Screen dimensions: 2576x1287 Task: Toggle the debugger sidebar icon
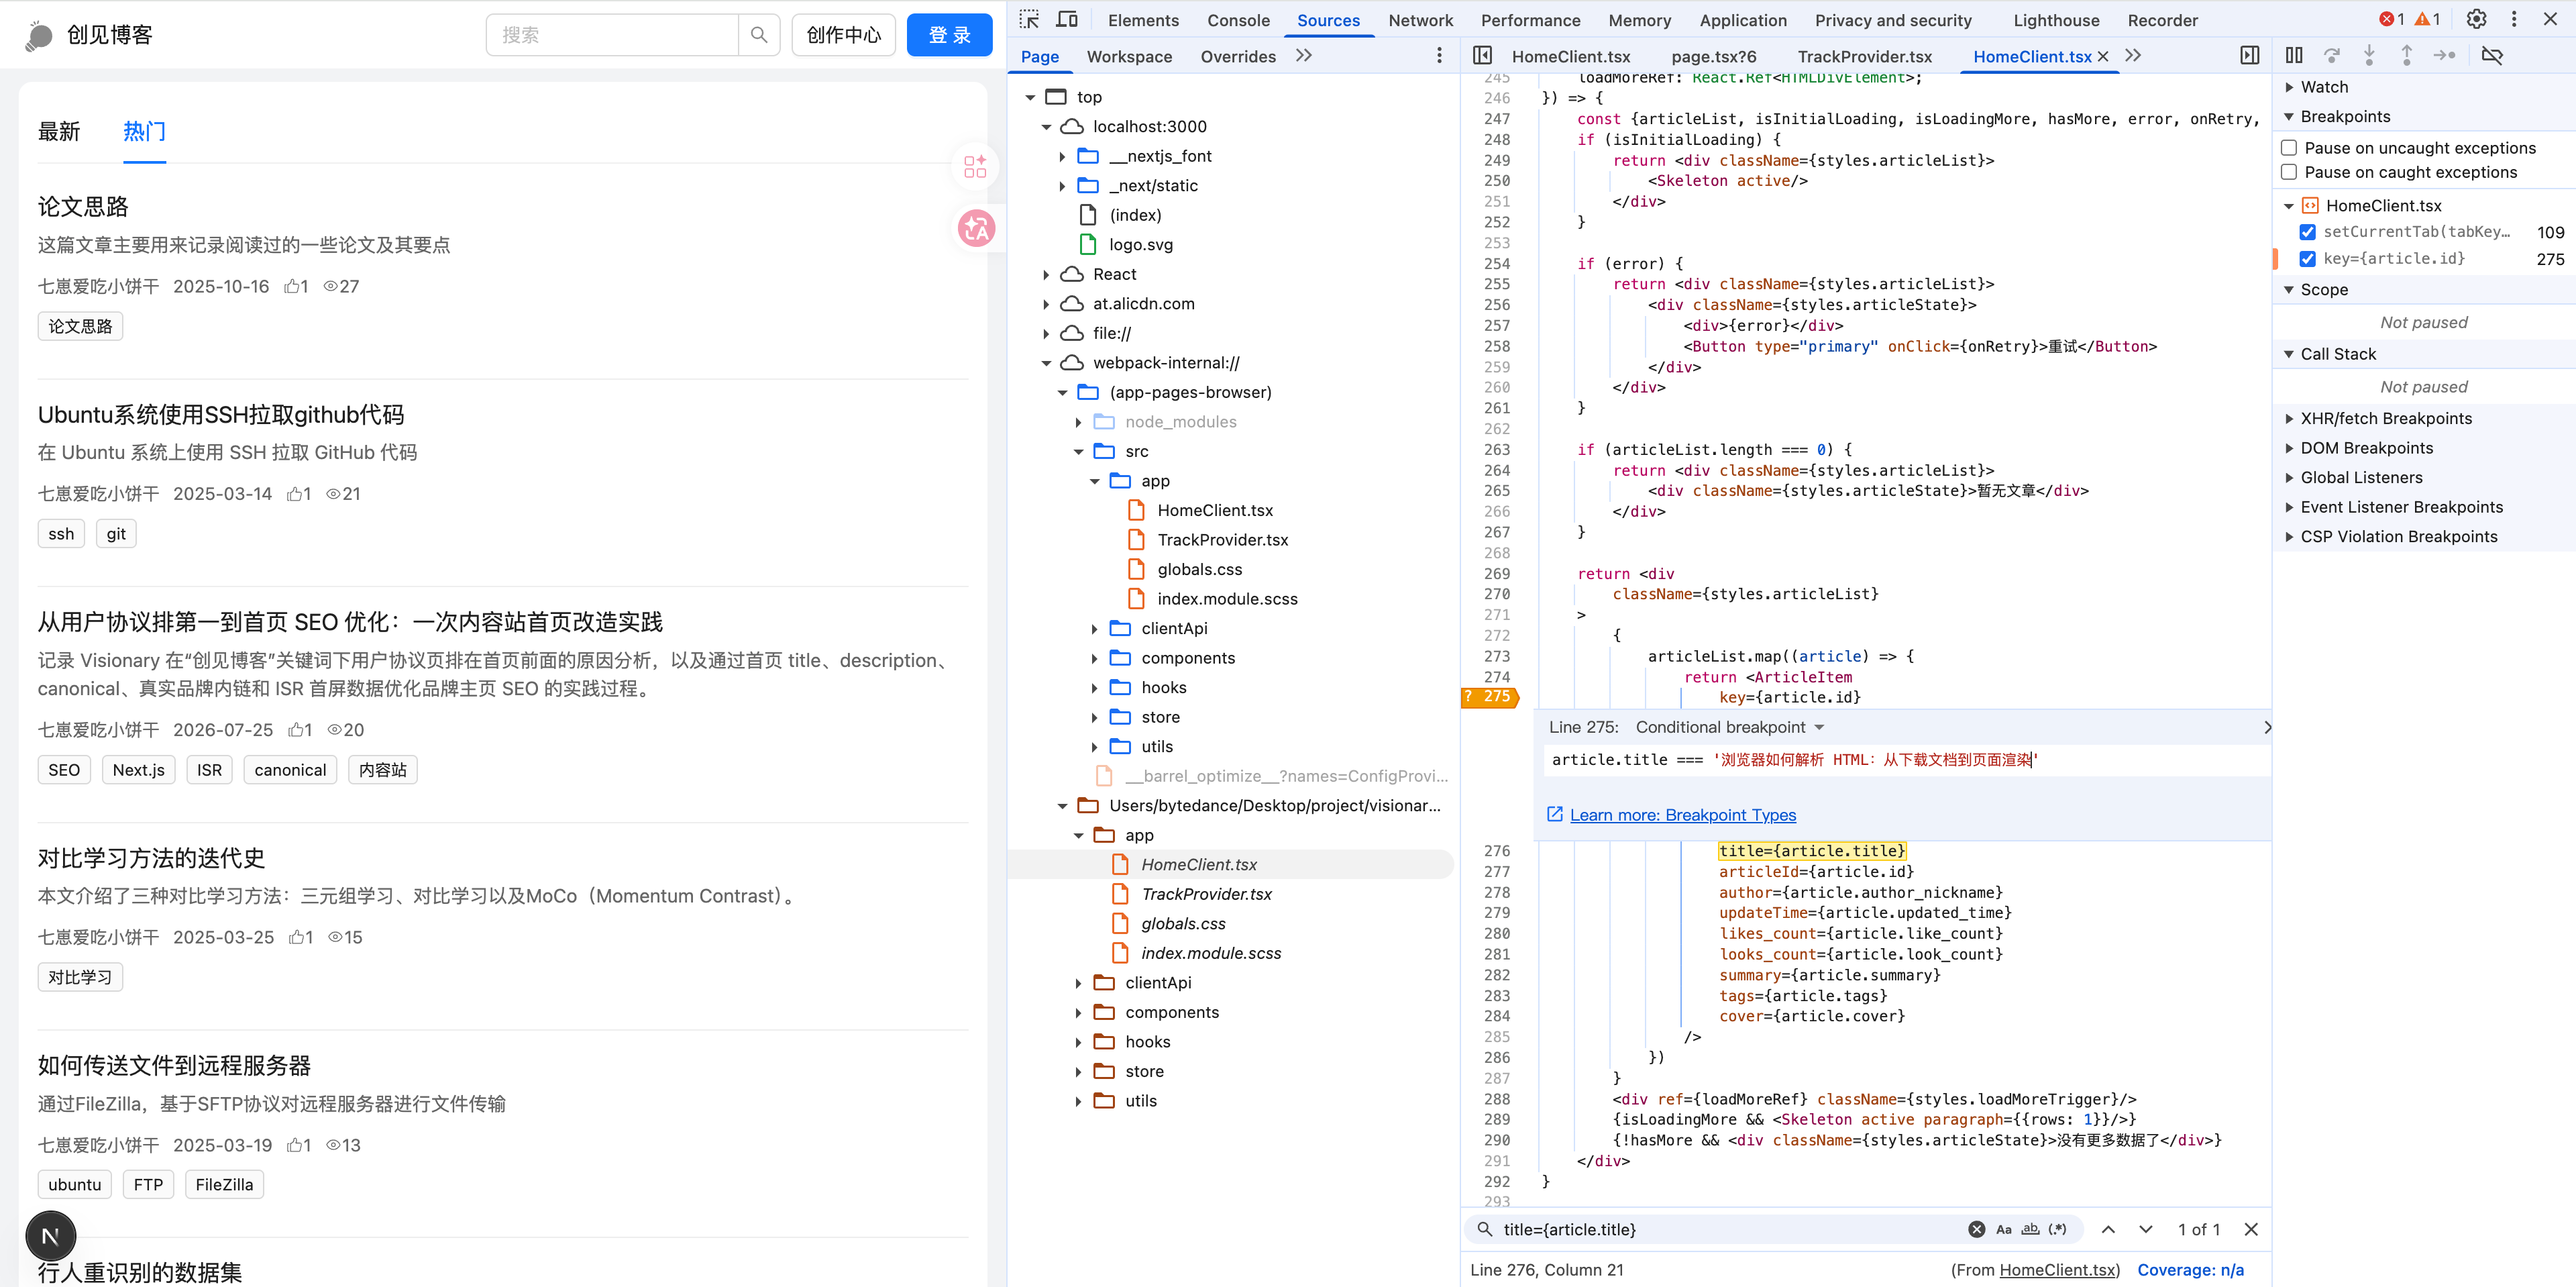[x=2250, y=56]
